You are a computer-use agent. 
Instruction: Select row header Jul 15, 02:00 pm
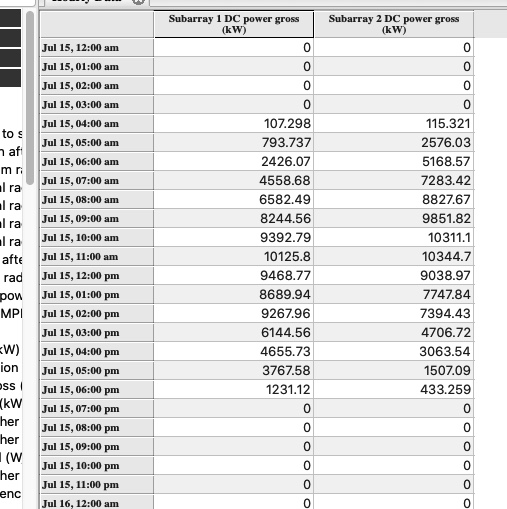tap(97, 314)
